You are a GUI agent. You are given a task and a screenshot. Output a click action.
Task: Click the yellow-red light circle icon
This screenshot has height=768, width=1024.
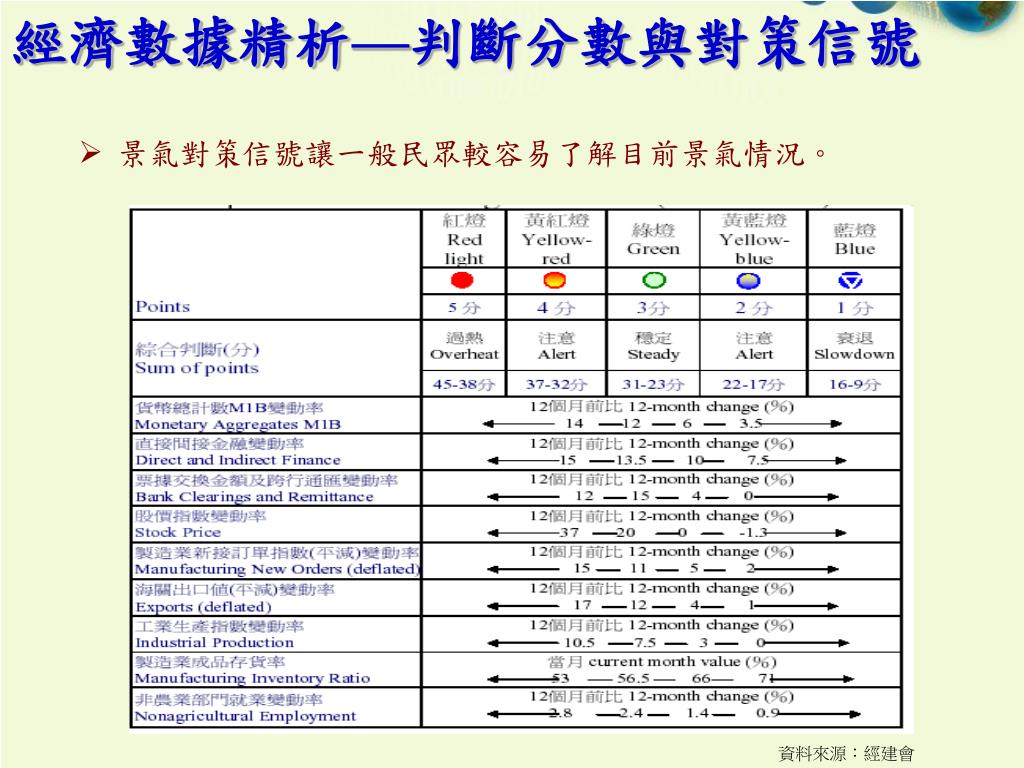pos(554,280)
